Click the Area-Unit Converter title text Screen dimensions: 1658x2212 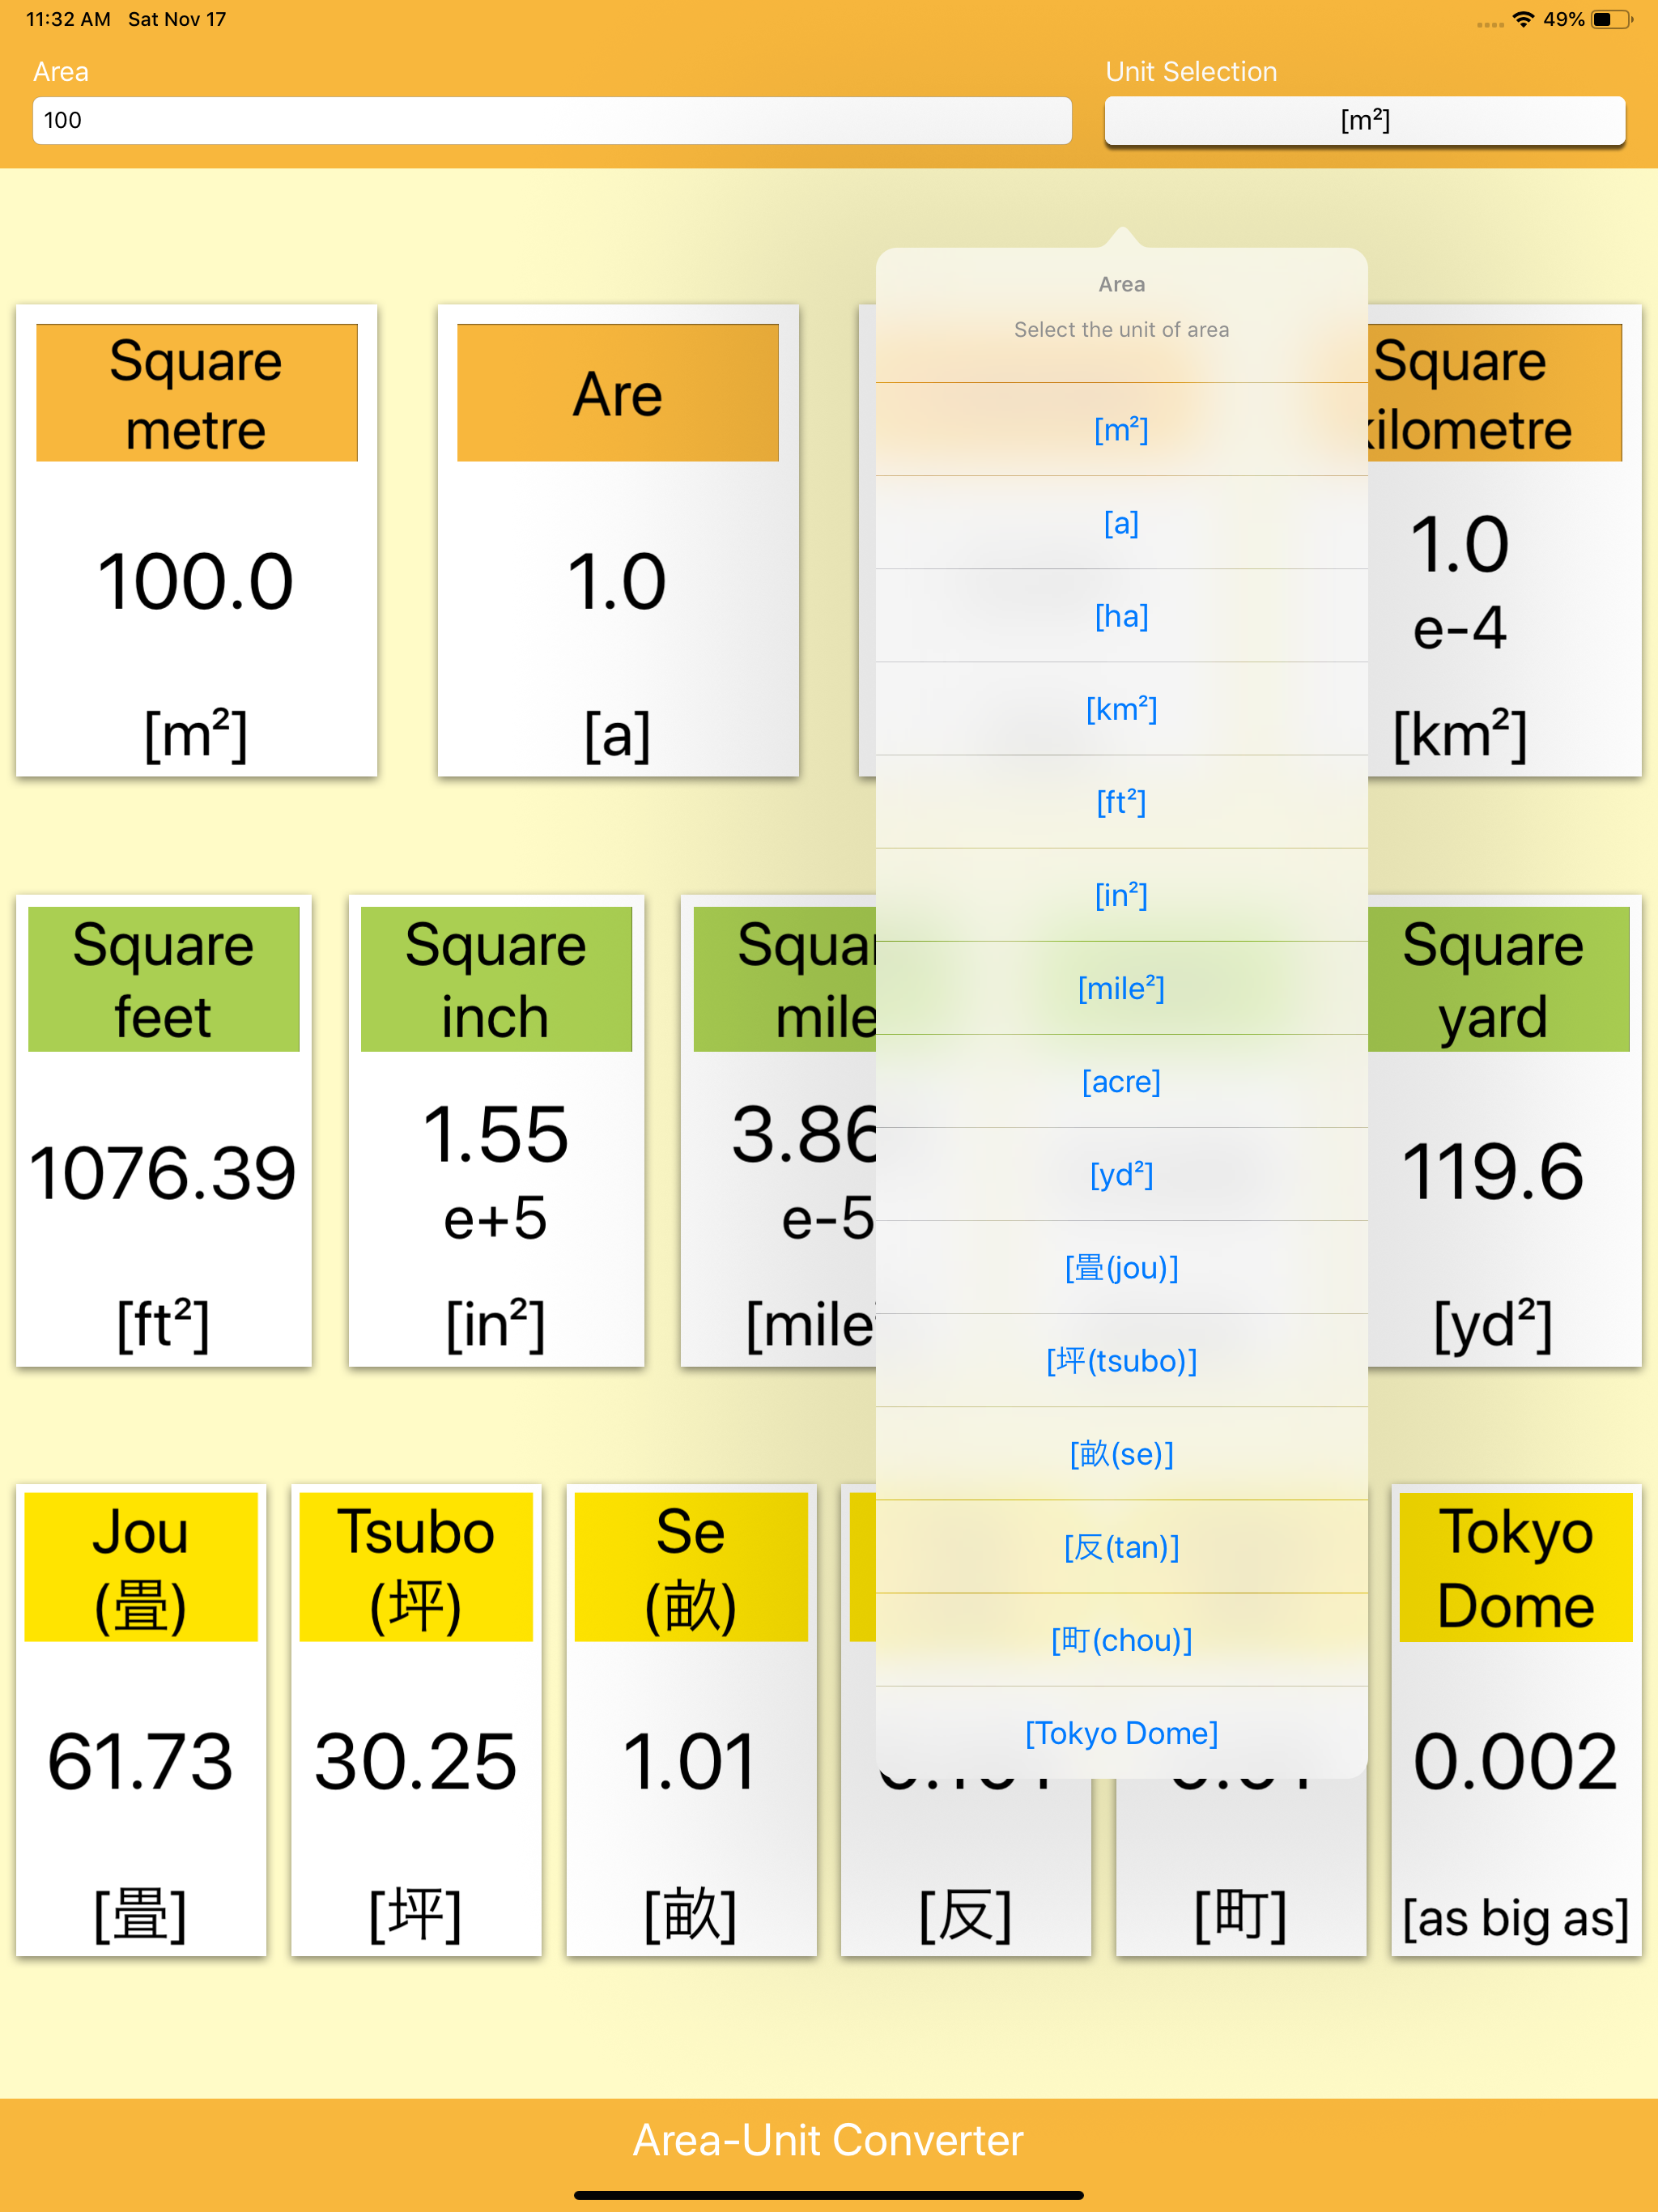click(x=829, y=2140)
